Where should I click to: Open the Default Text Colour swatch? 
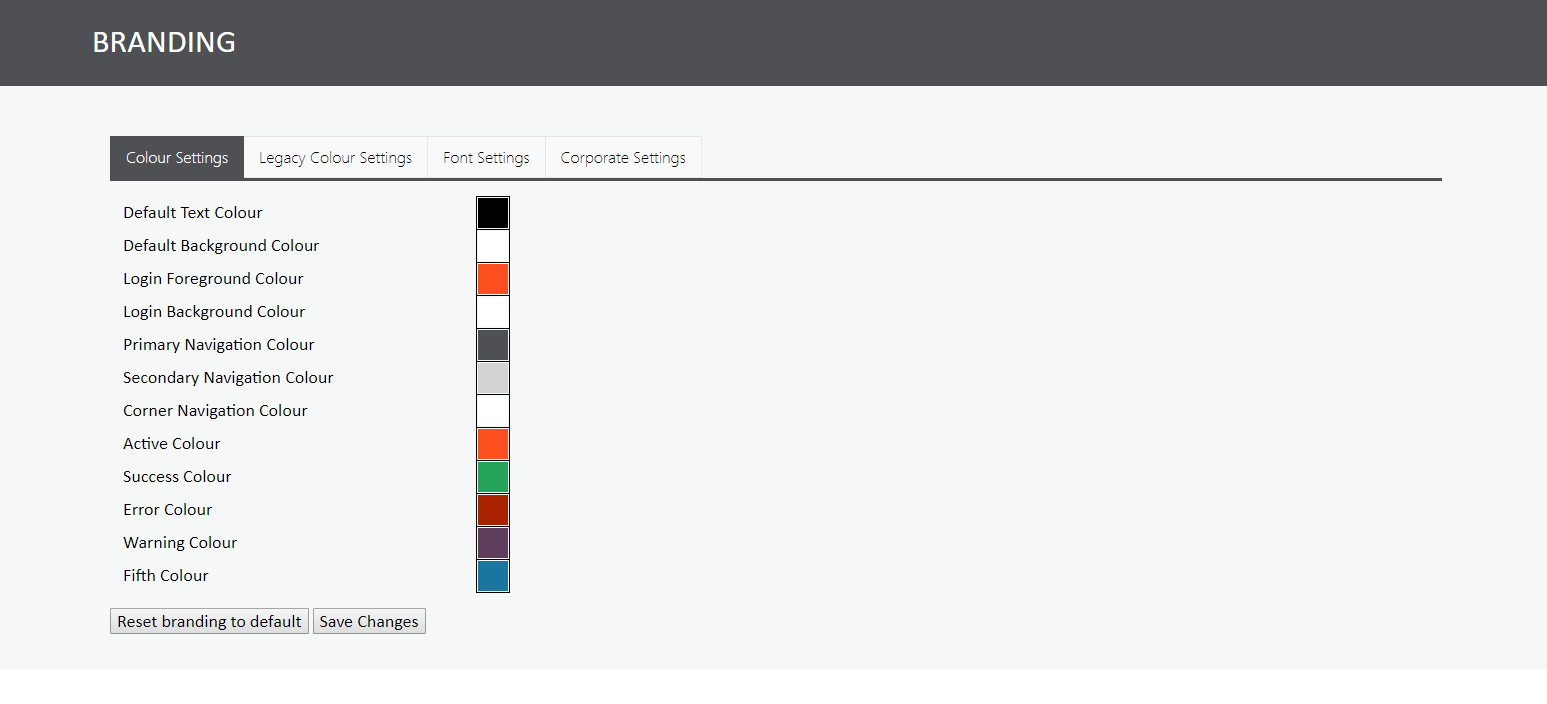point(493,213)
